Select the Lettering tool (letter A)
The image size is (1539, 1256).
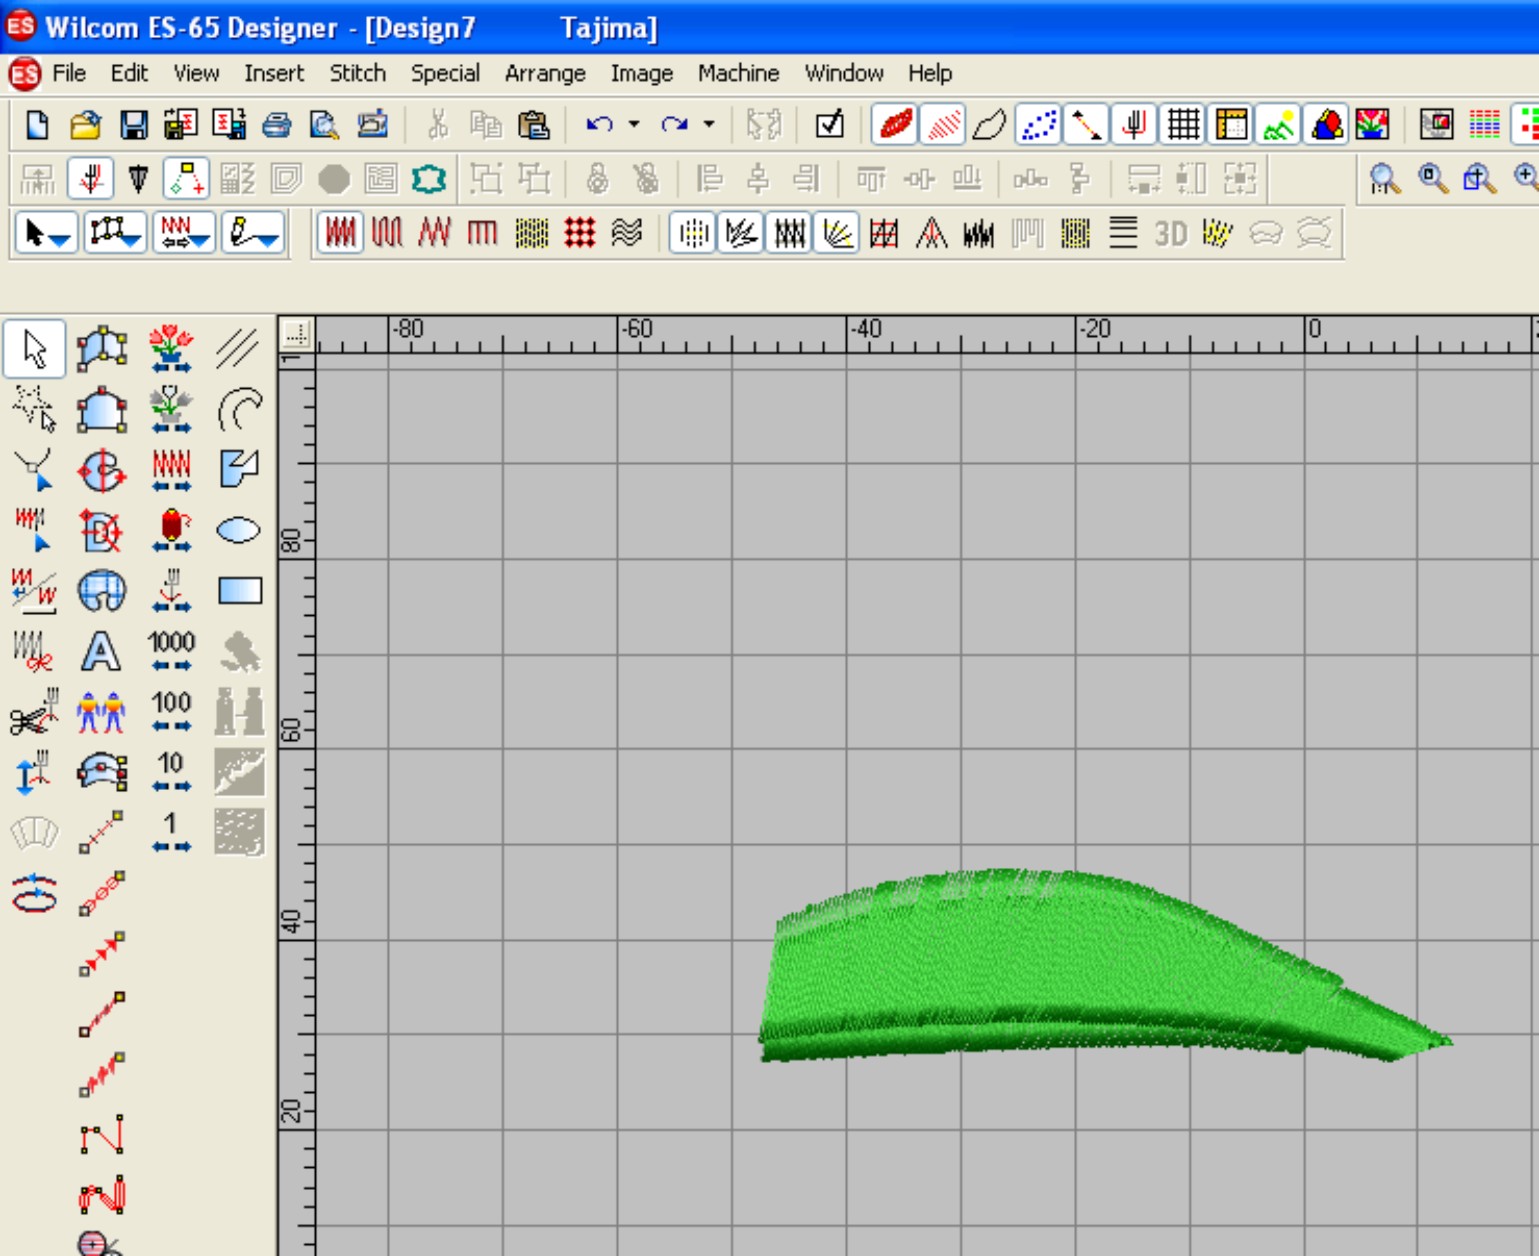click(101, 652)
